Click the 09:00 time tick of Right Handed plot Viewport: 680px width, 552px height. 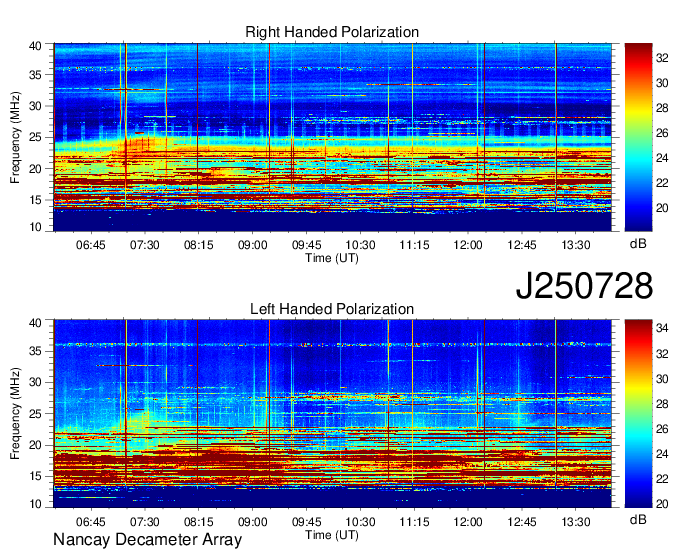click(252, 245)
